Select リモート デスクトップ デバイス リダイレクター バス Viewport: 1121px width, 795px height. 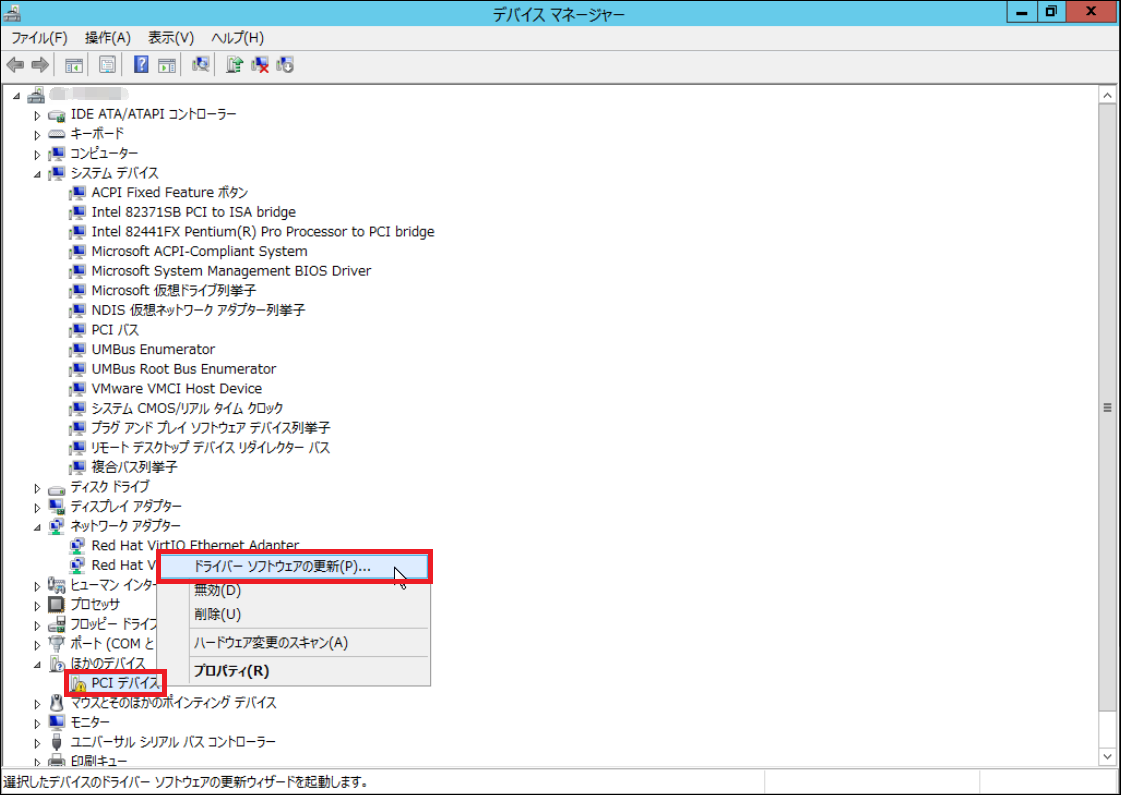[x=211, y=448]
